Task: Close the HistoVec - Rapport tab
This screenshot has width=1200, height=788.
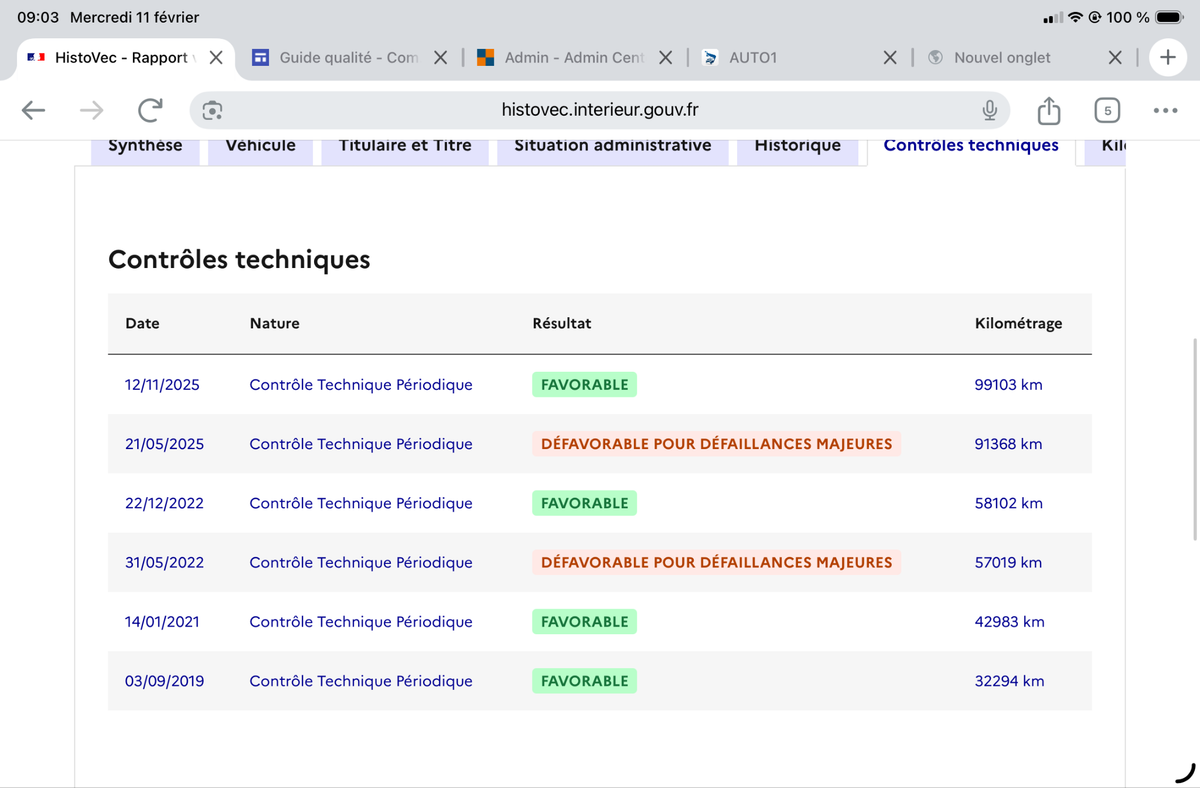Action: tap(216, 57)
